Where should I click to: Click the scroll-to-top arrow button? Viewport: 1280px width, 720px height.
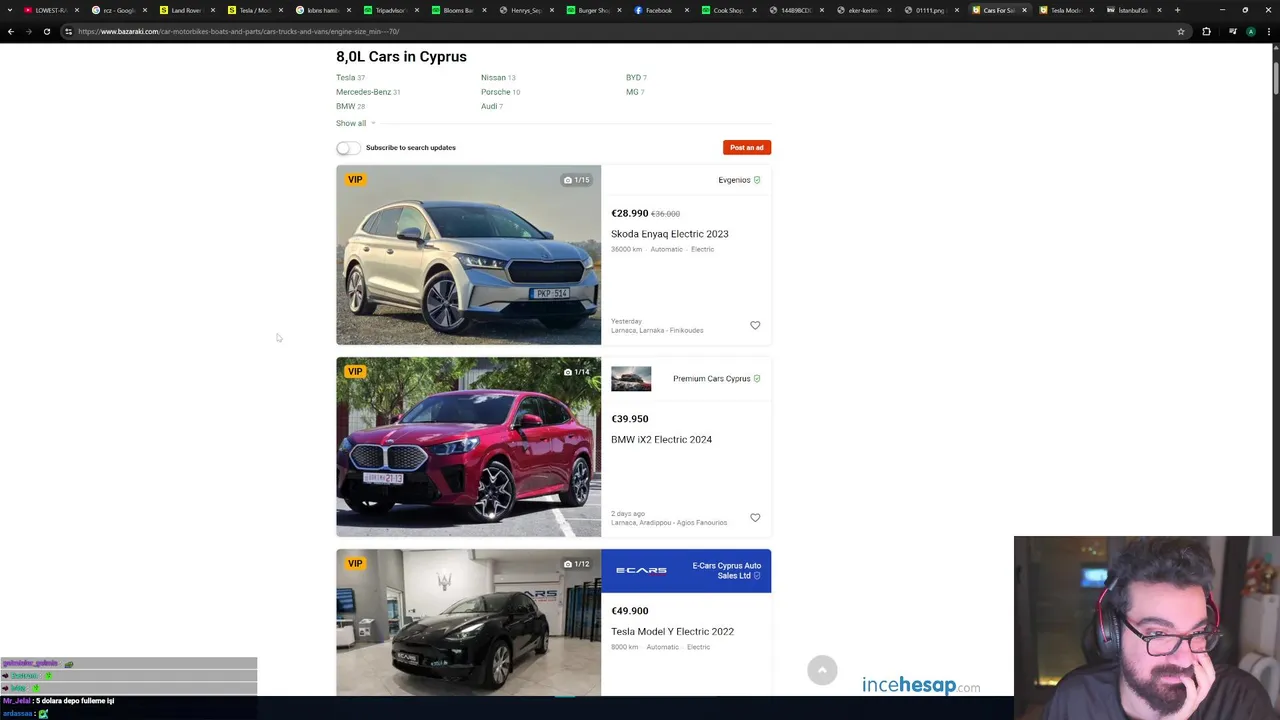point(822,670)
